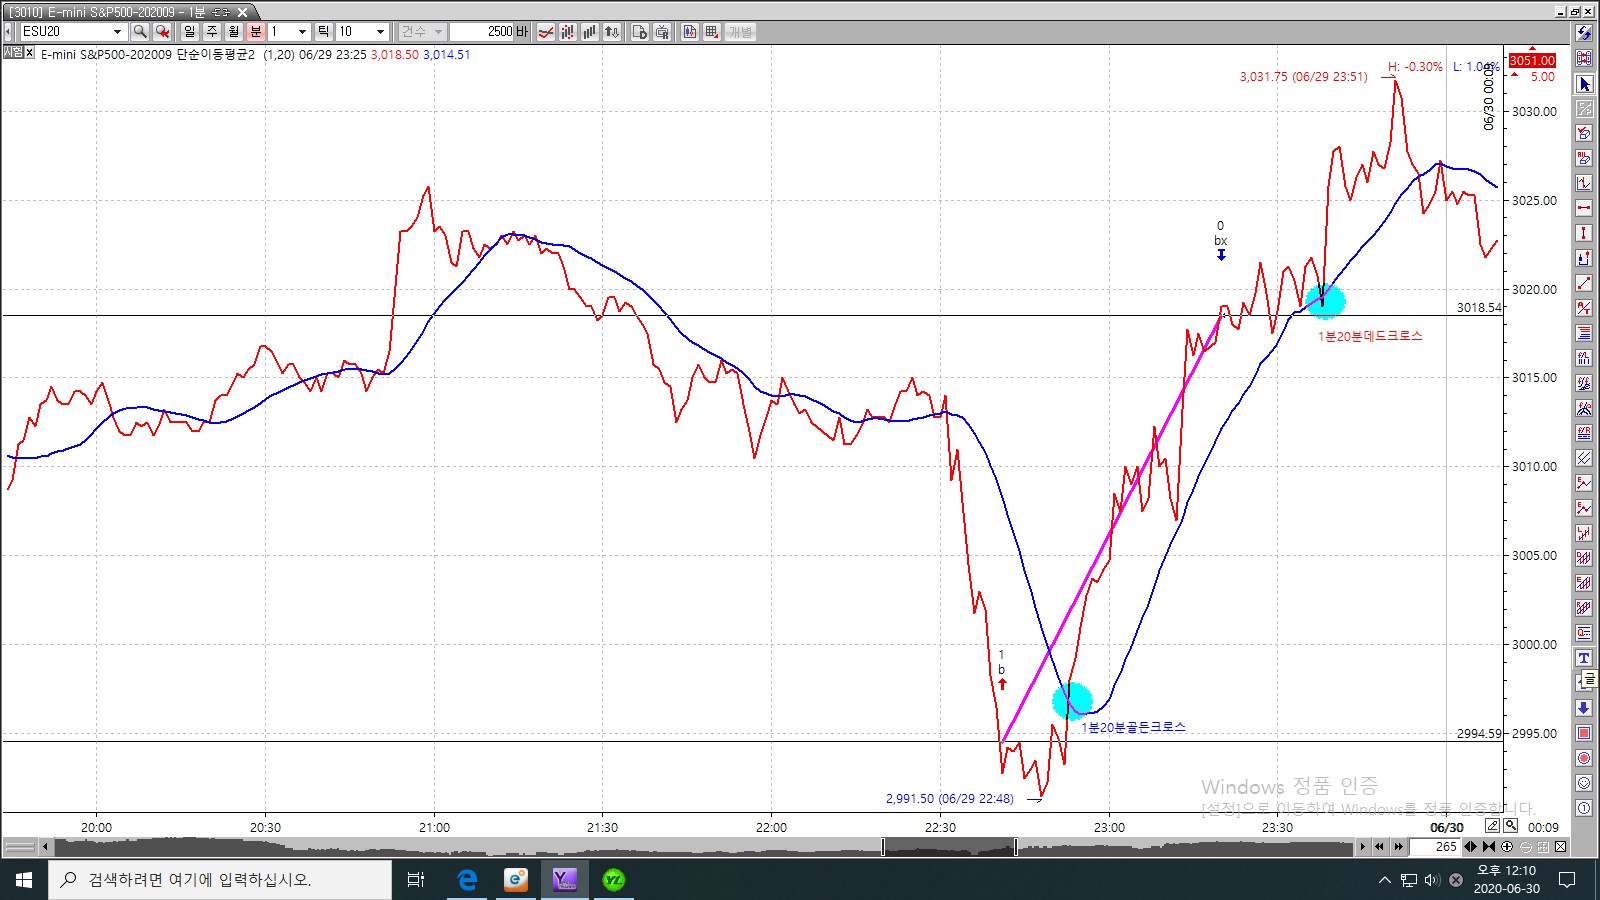Viewport: 1600px width, 900px height.
Task: Click the magnifier icon beside 06/30 date
Action: point(1510,826)
